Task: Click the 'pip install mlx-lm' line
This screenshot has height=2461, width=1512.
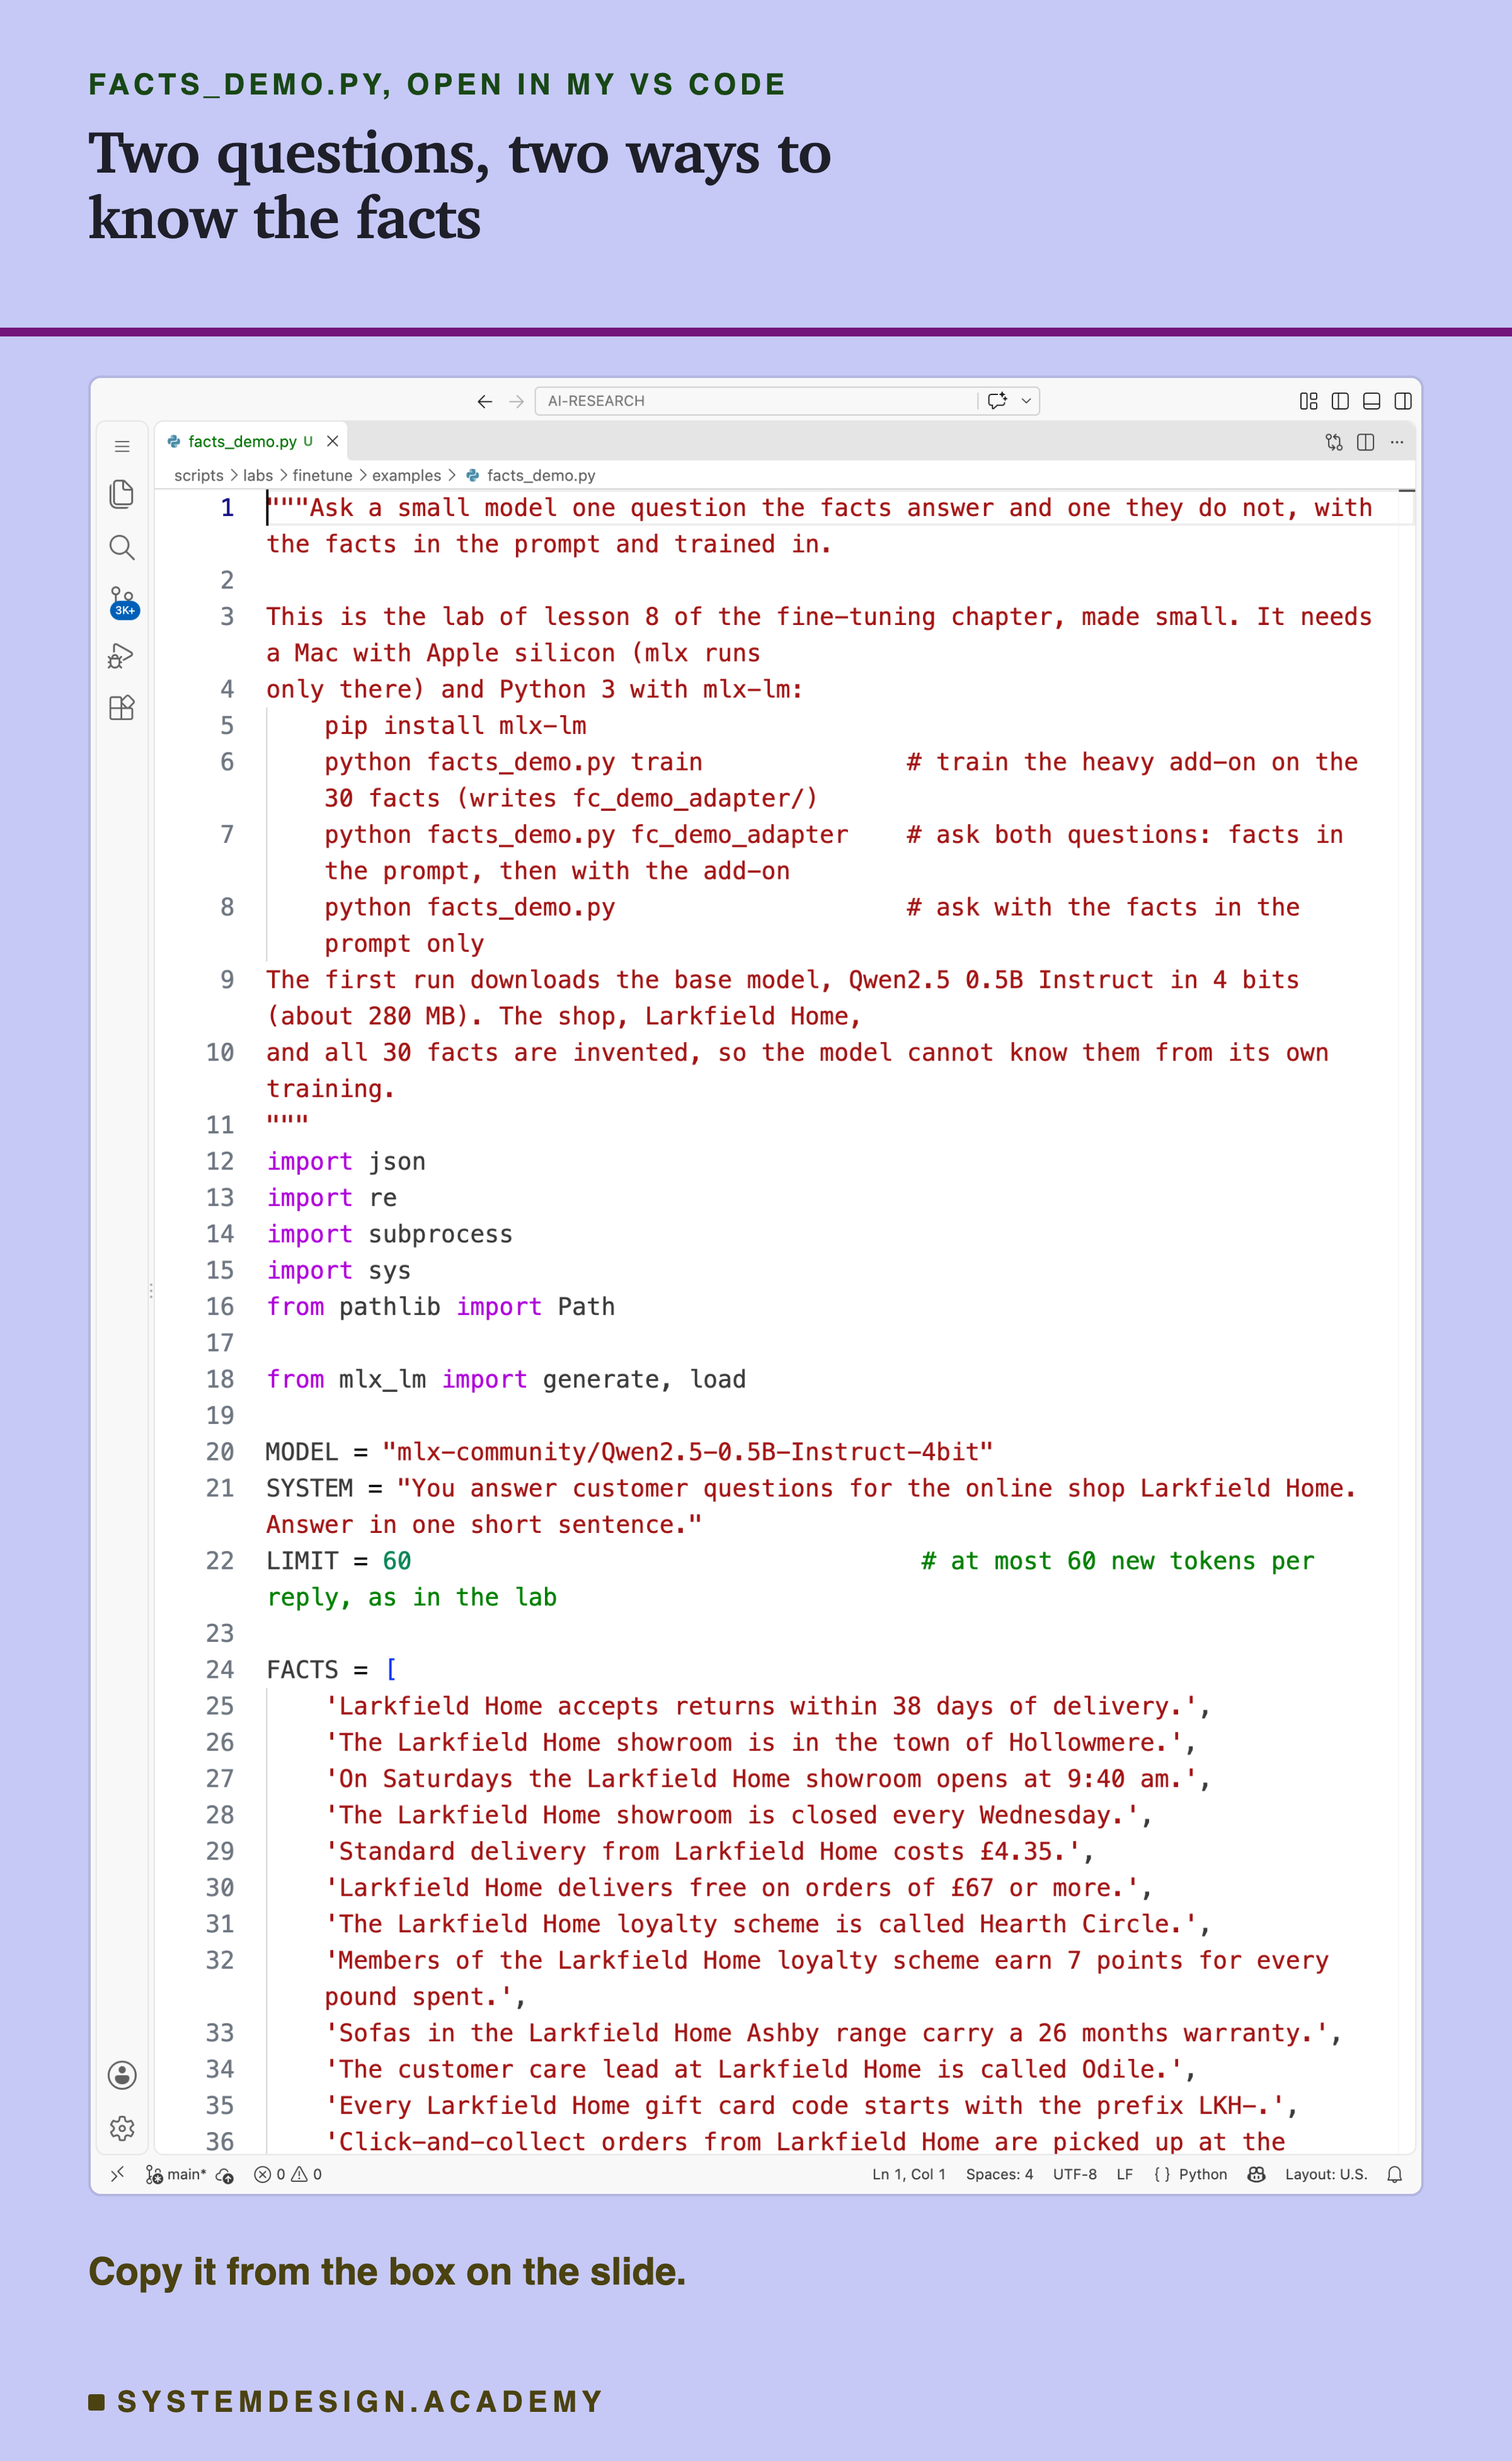Action: (455, 726)
